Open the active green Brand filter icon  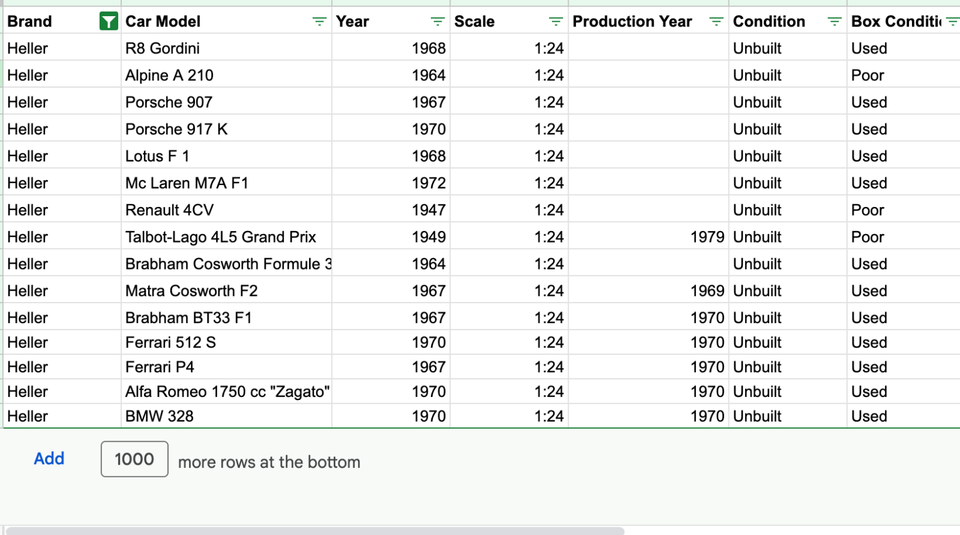tap(109, 21)
